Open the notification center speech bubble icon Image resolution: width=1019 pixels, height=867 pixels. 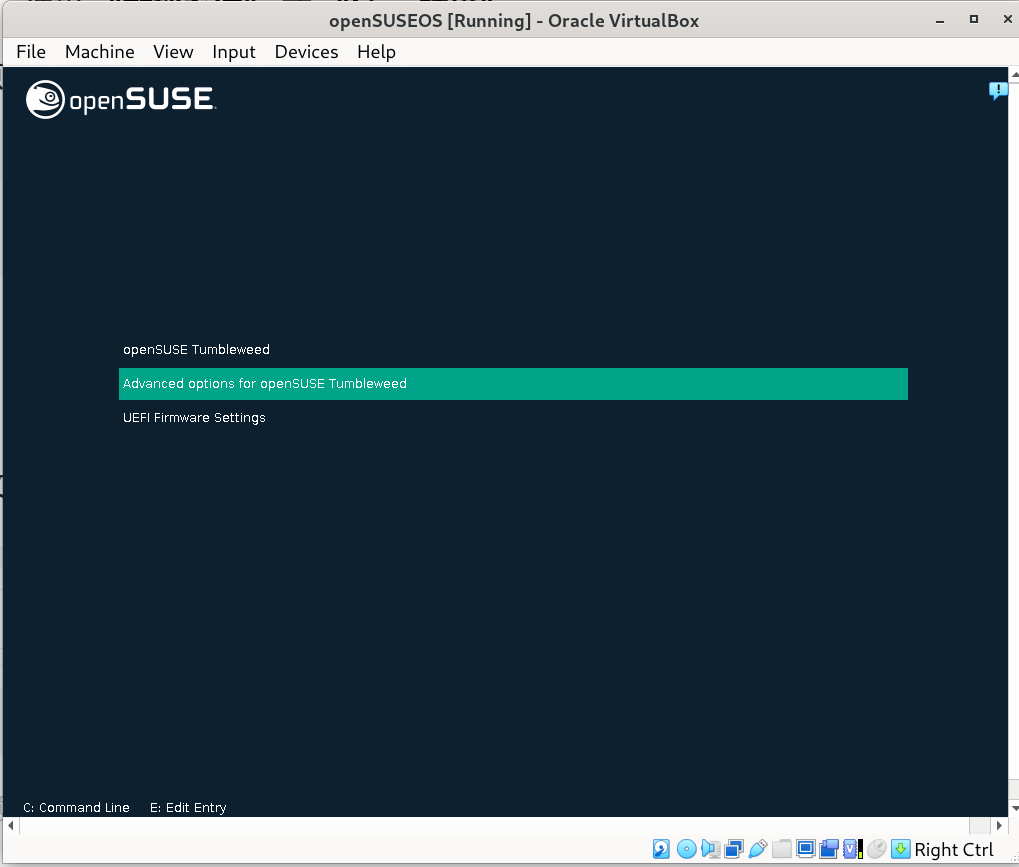[998, 90]
